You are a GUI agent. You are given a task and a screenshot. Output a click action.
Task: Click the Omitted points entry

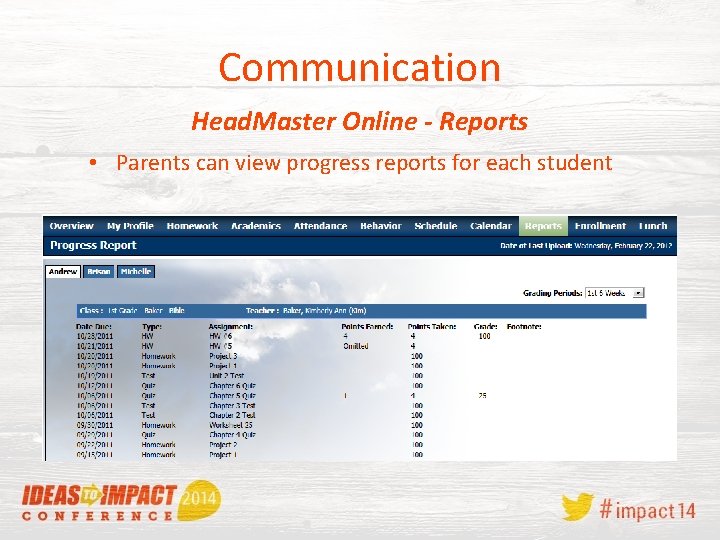(356, 346)
